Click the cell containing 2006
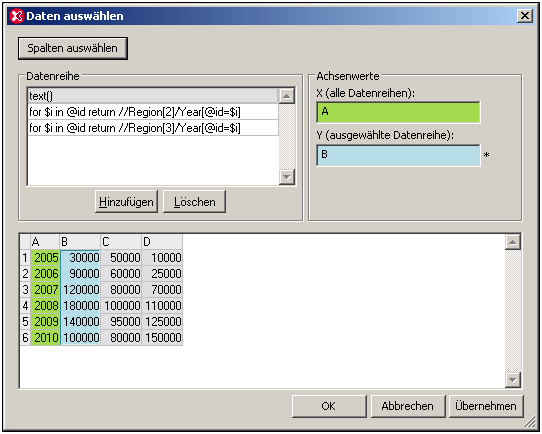 pos(45,274)
